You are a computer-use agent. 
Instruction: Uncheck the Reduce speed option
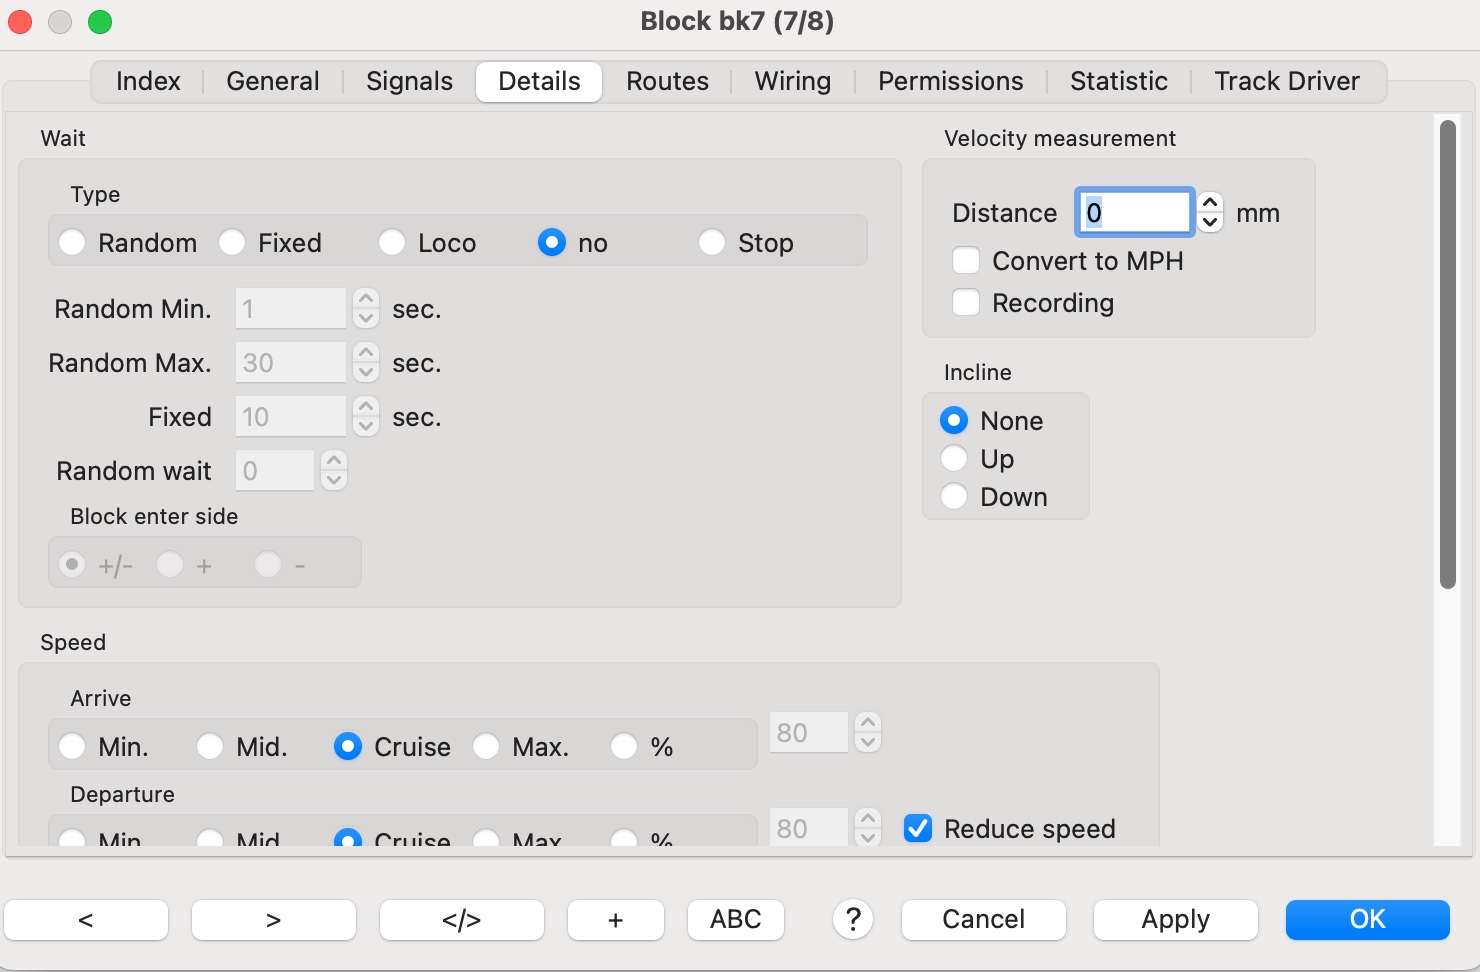(918, 829)
